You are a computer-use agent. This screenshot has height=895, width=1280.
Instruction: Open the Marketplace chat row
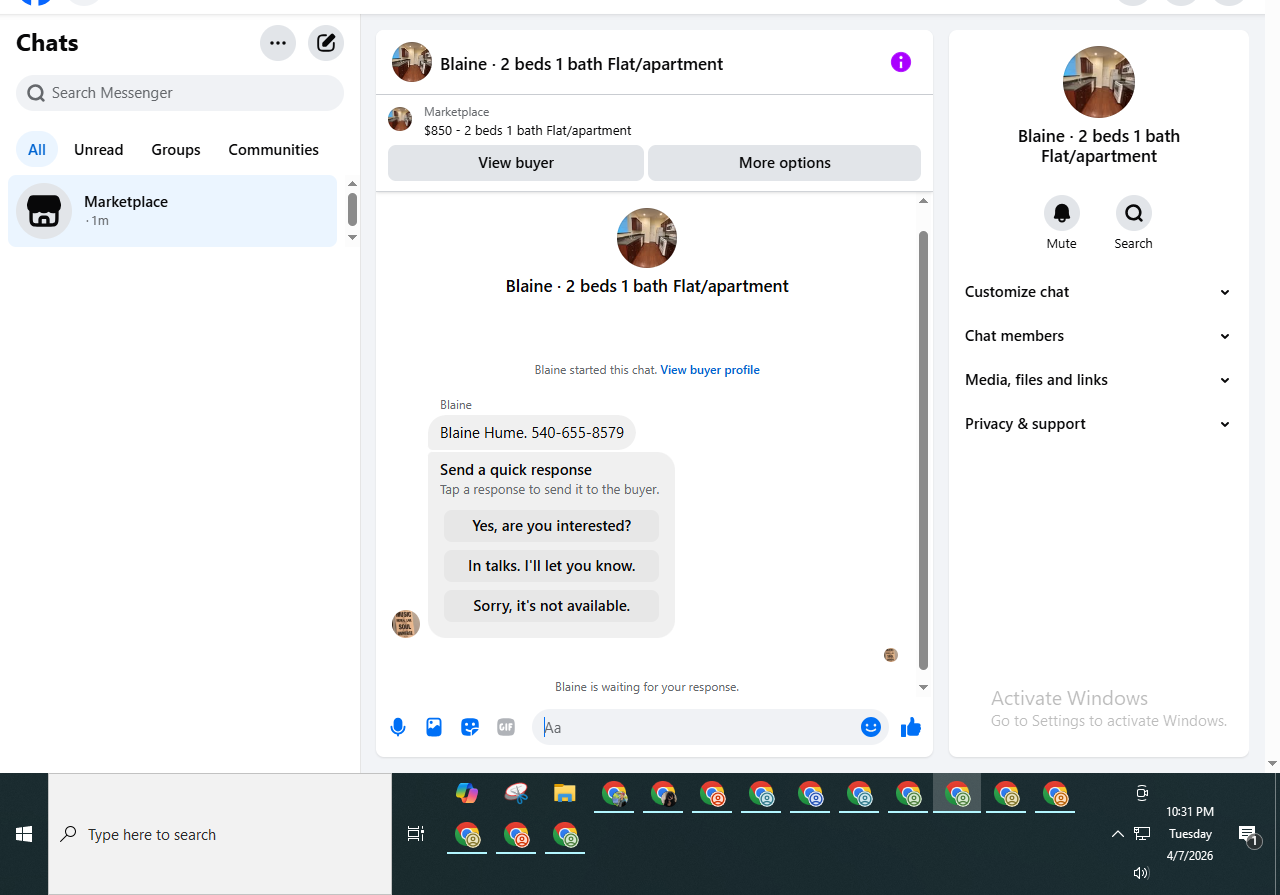pos(173,211)
